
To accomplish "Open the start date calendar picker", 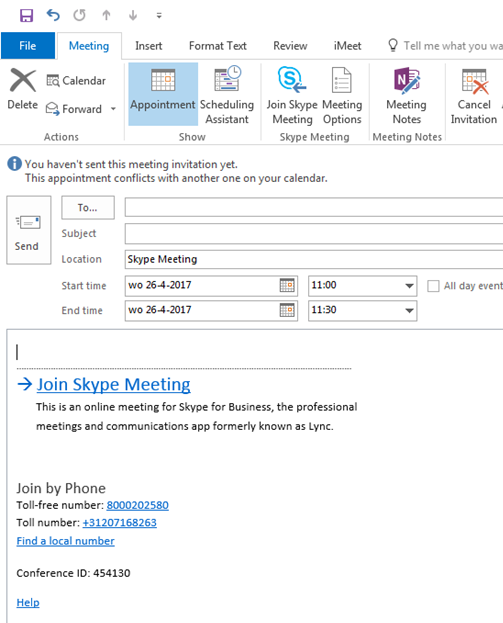I will [287, 285].
